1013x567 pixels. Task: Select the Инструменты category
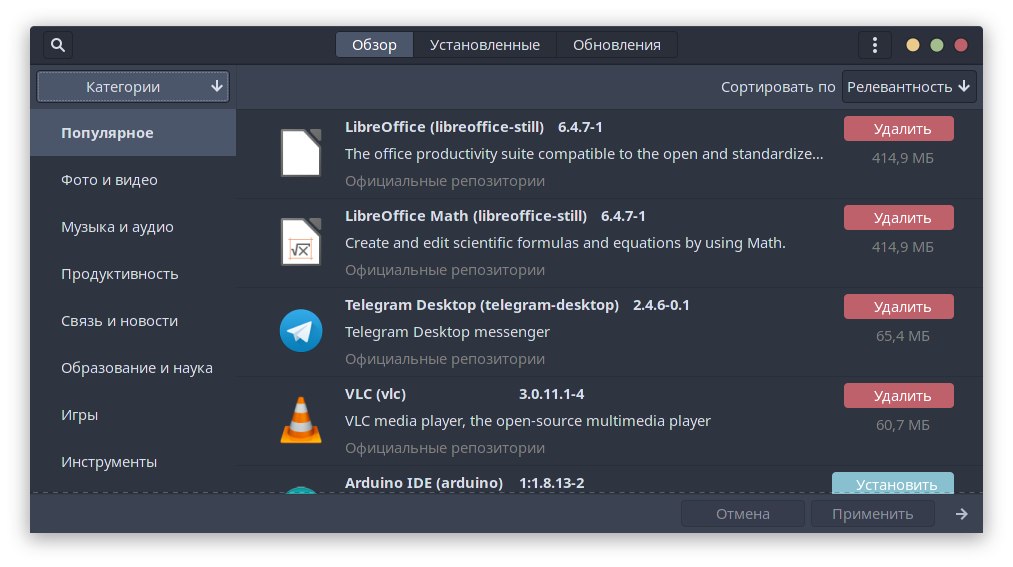click(133, 462)
